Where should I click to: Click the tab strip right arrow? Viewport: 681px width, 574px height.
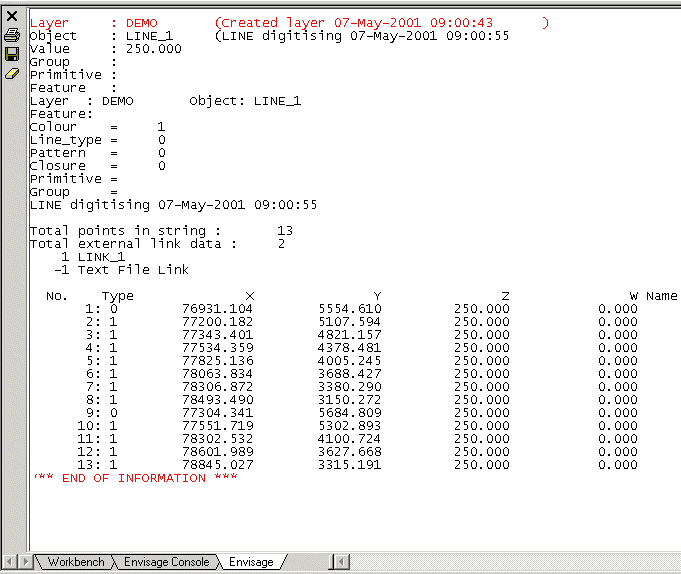click(25, 562)
